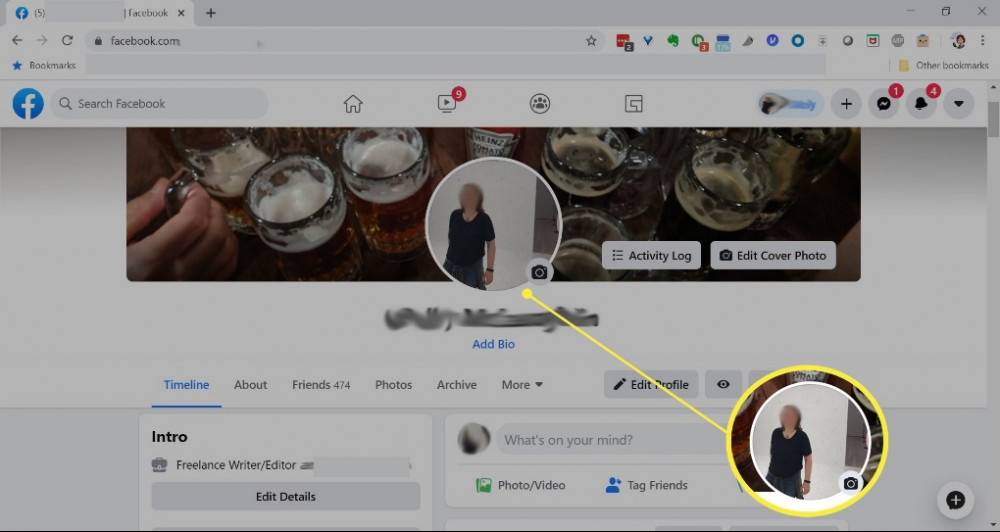Go to the Photos tab
Screen dimensions: 1000x532
click(393, 385)
